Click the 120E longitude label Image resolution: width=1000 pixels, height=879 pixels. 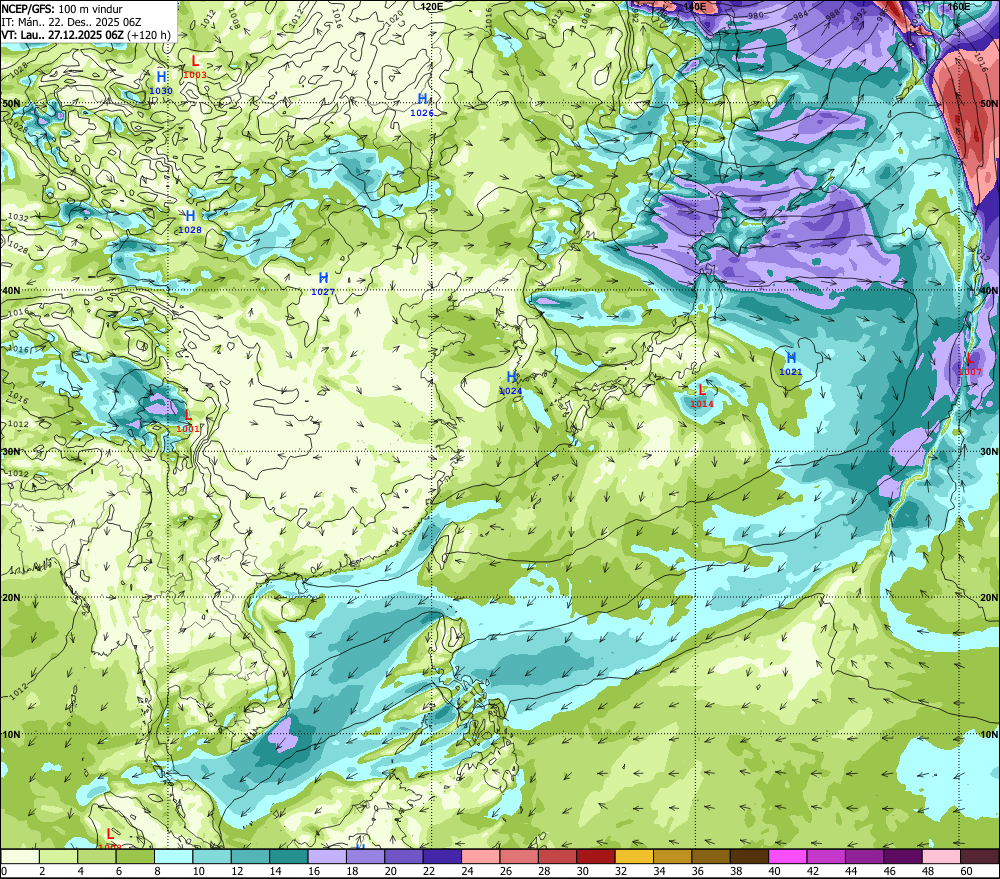[x=432, y=6]
